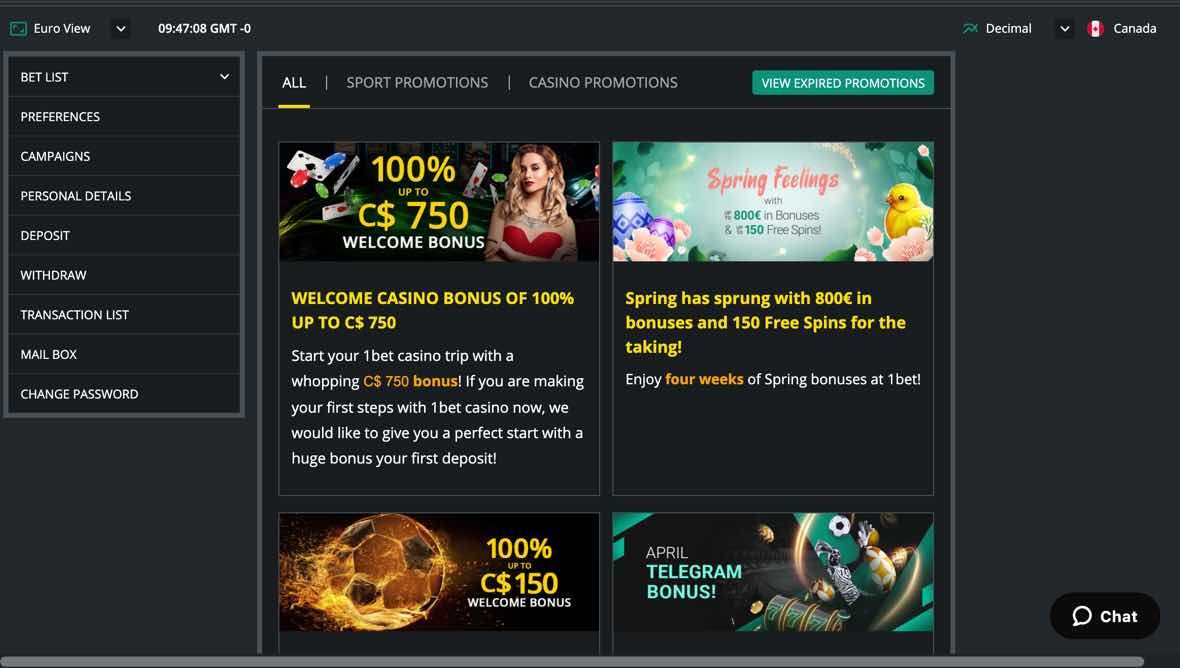
Task: Click the Euro View screen icon
Action: [x=18, y=29]
